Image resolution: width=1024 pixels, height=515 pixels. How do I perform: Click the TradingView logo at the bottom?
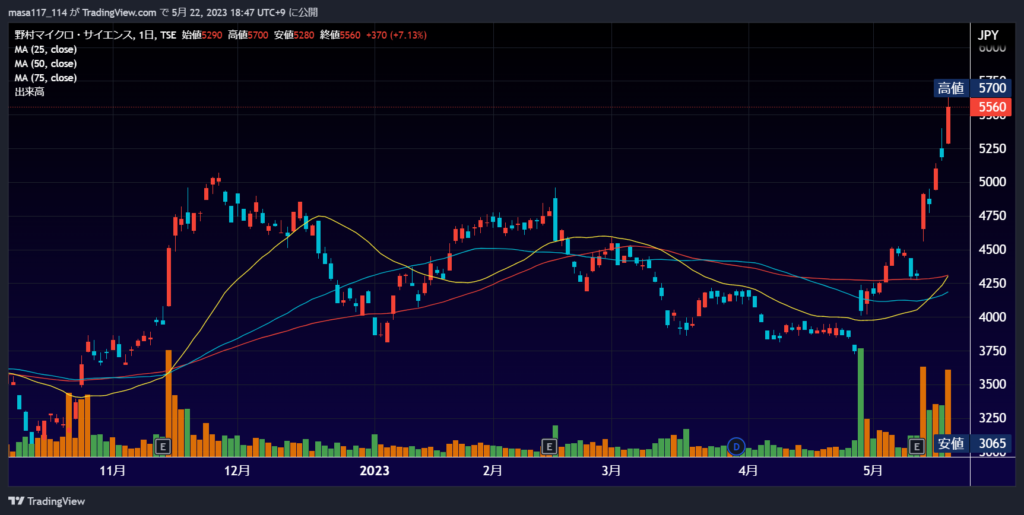pos(46,501)
